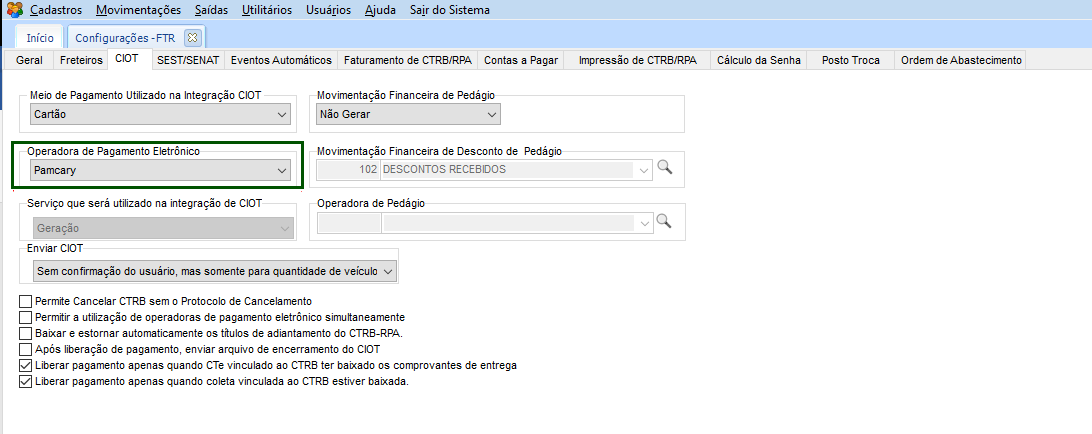
Task: Expand Meio de Pagamento dropdown showing Cartão
Action: pyautogui.click(x=161, y=114)
